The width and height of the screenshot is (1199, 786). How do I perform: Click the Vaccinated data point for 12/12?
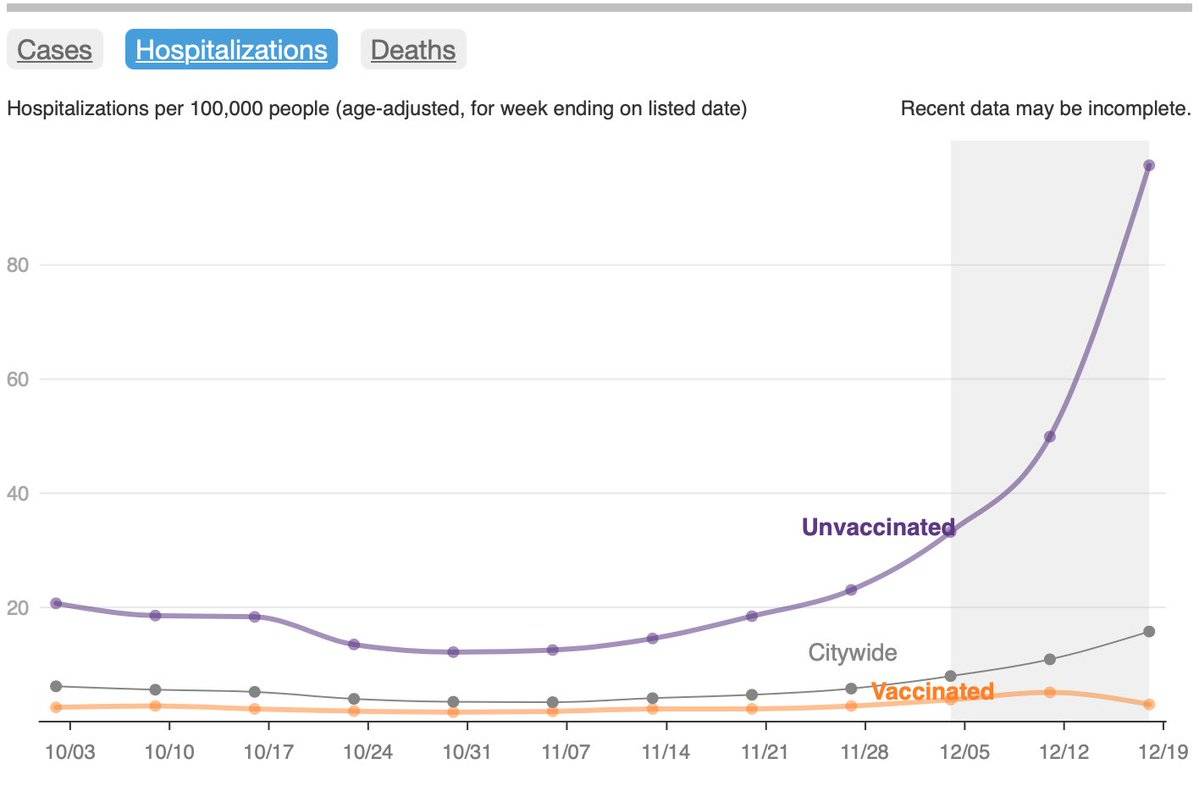click(x=1050, y=692)
